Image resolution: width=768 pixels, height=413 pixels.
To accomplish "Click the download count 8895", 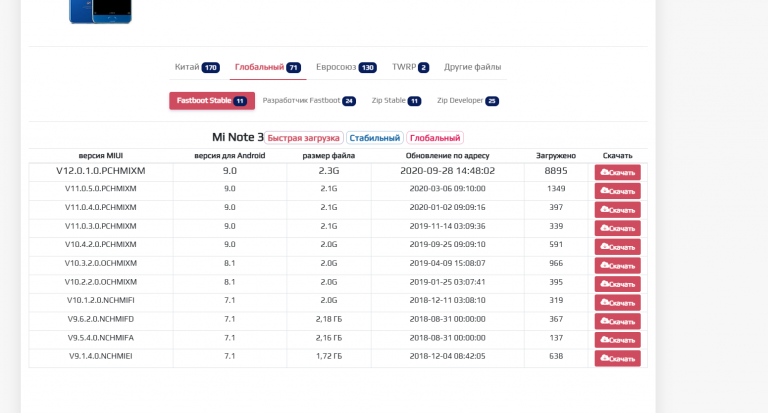I will click(x=556, y=171).
